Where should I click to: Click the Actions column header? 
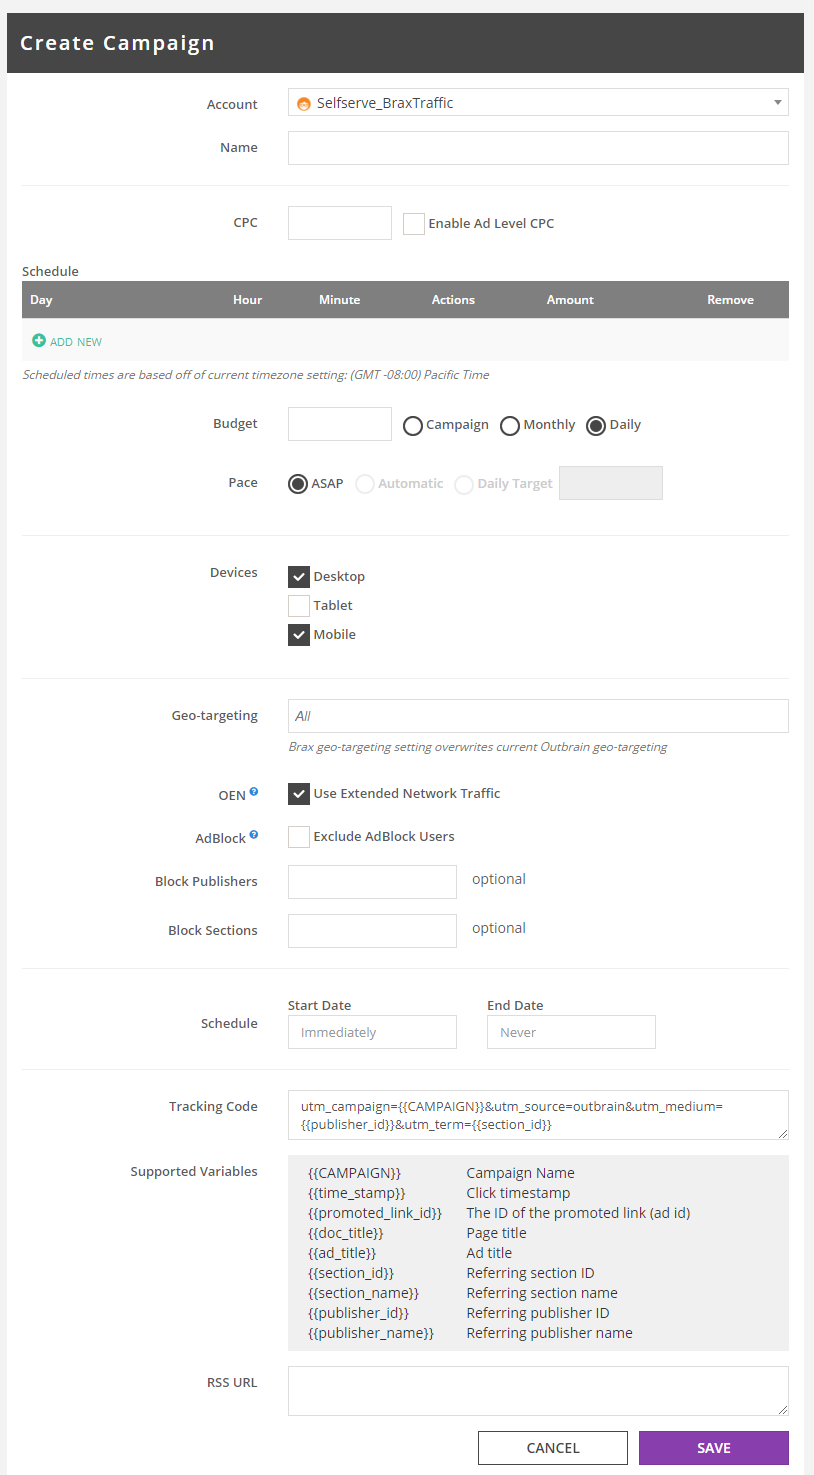tap(453, 300)
